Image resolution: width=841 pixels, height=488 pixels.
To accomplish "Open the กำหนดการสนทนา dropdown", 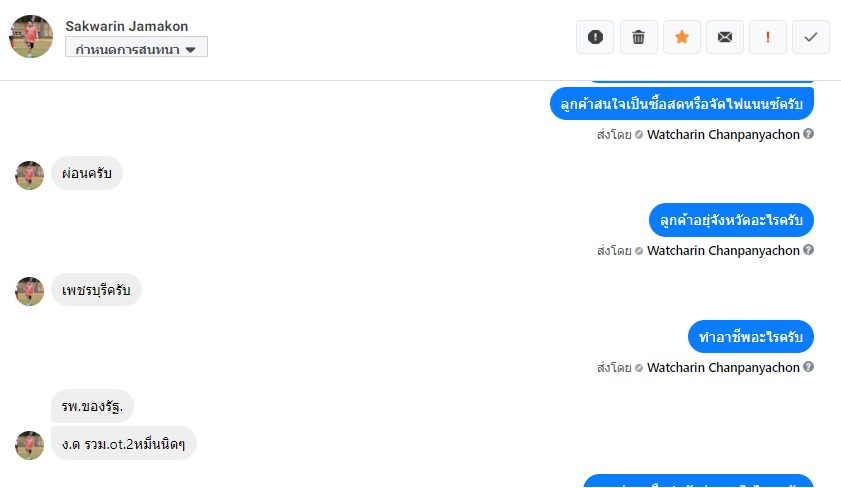I will point(136,47).
